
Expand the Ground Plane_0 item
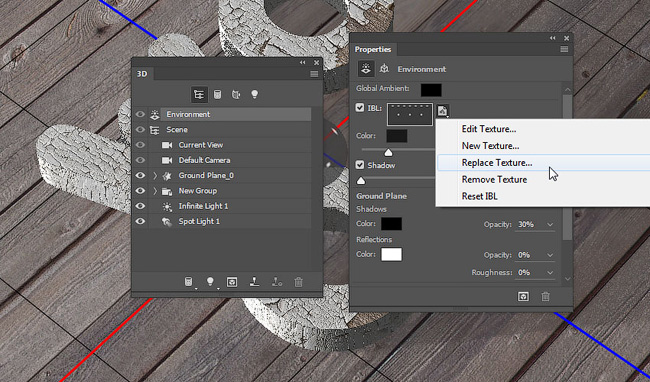pyautogui.click(x=155, y=176)
